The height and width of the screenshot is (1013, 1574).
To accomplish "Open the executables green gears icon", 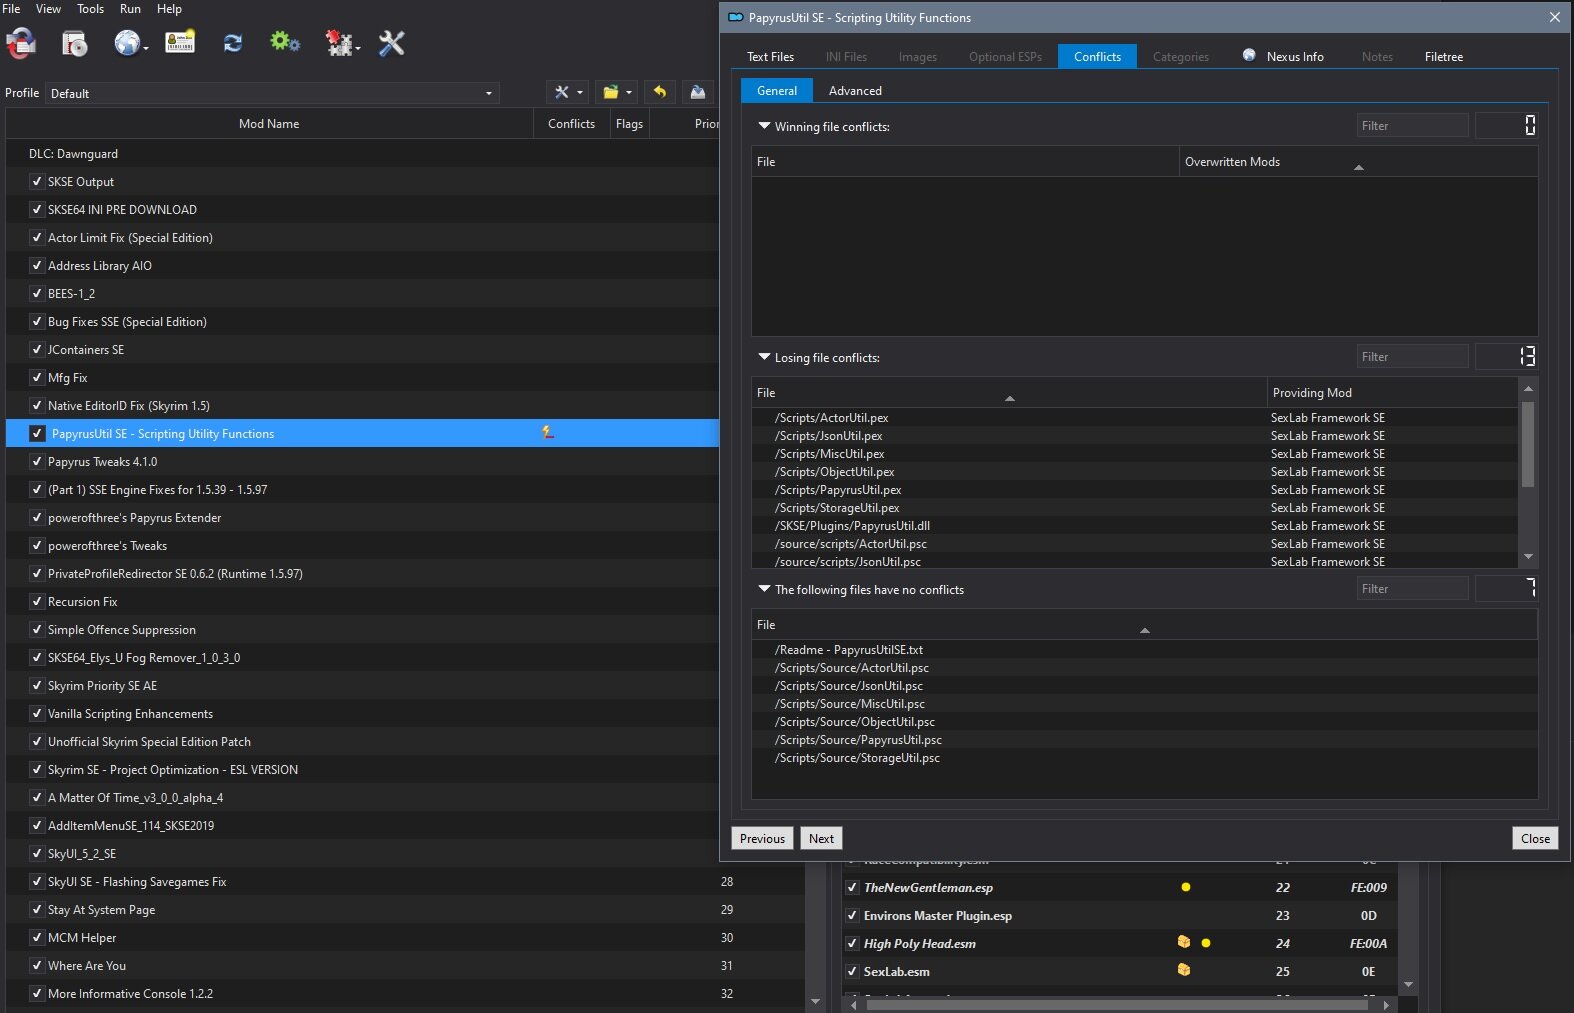I will (x=285, y=42).
